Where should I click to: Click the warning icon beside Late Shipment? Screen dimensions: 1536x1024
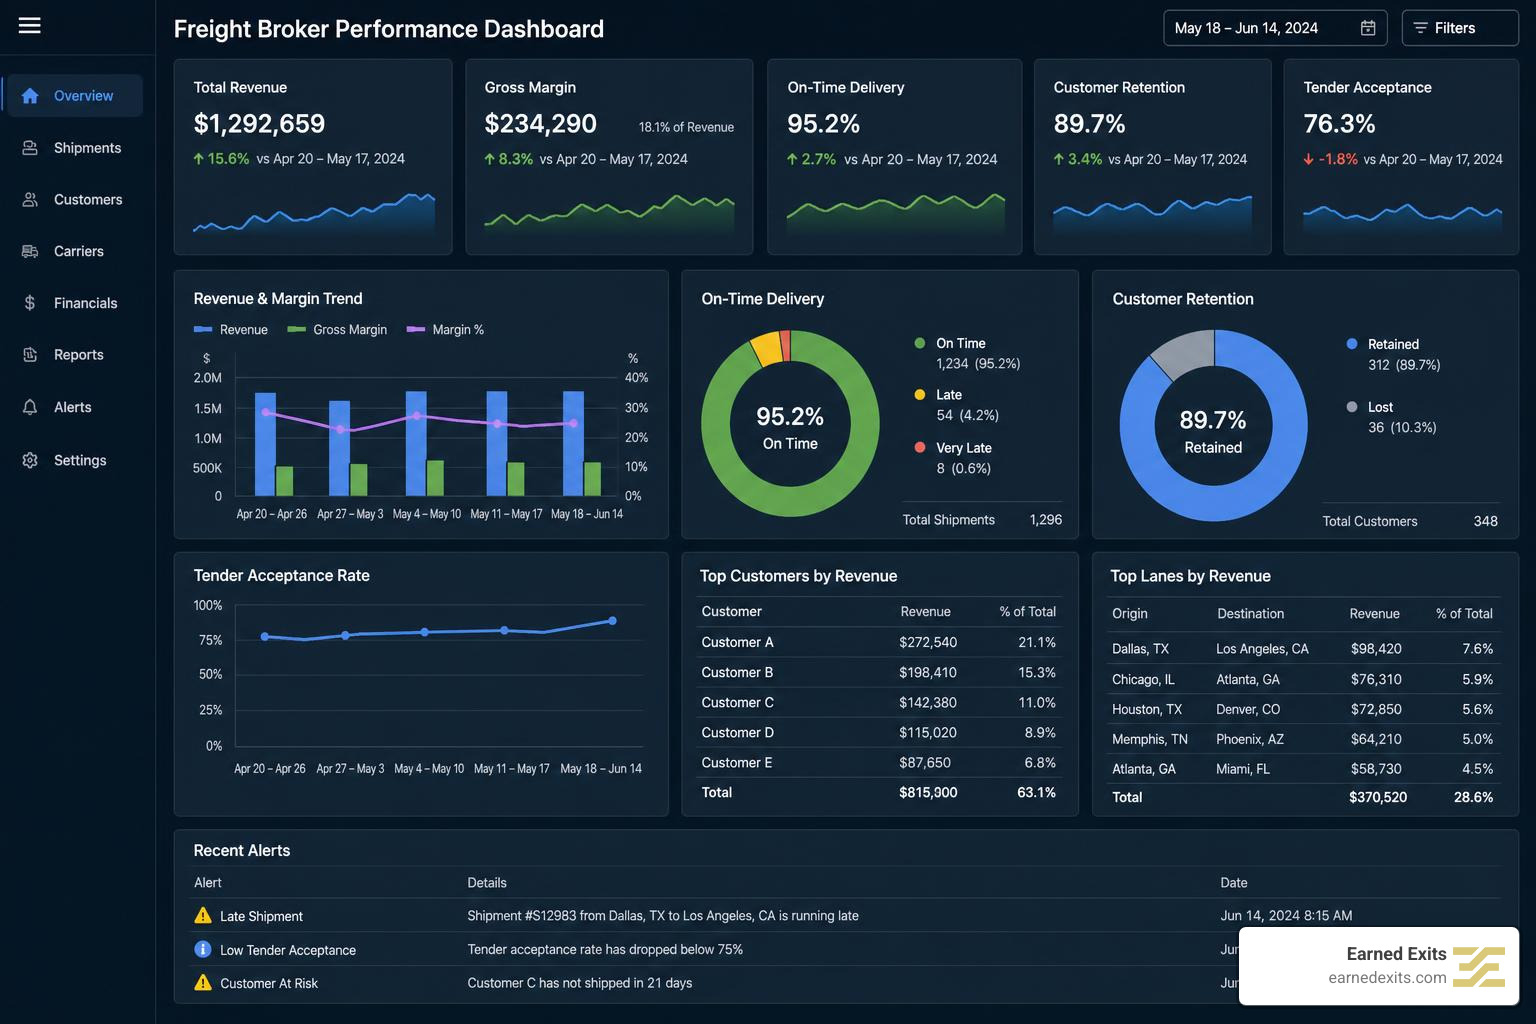[203, 915]
